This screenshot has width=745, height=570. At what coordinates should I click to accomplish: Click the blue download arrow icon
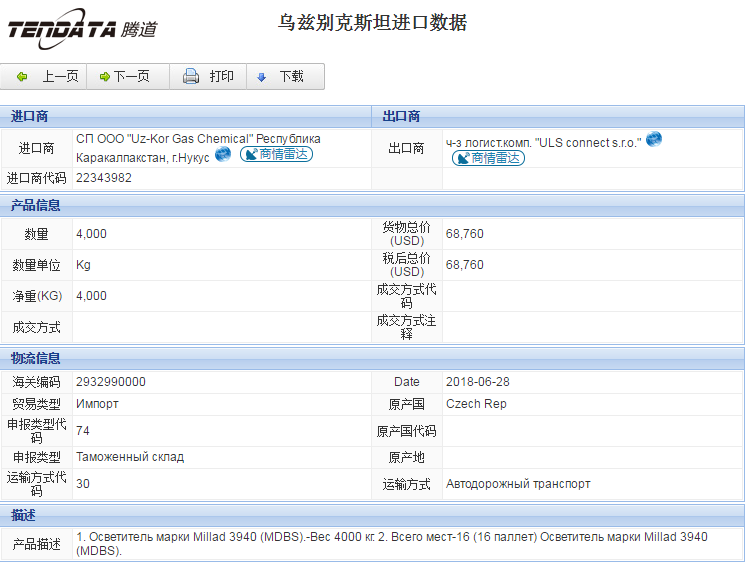click(262, 77)
